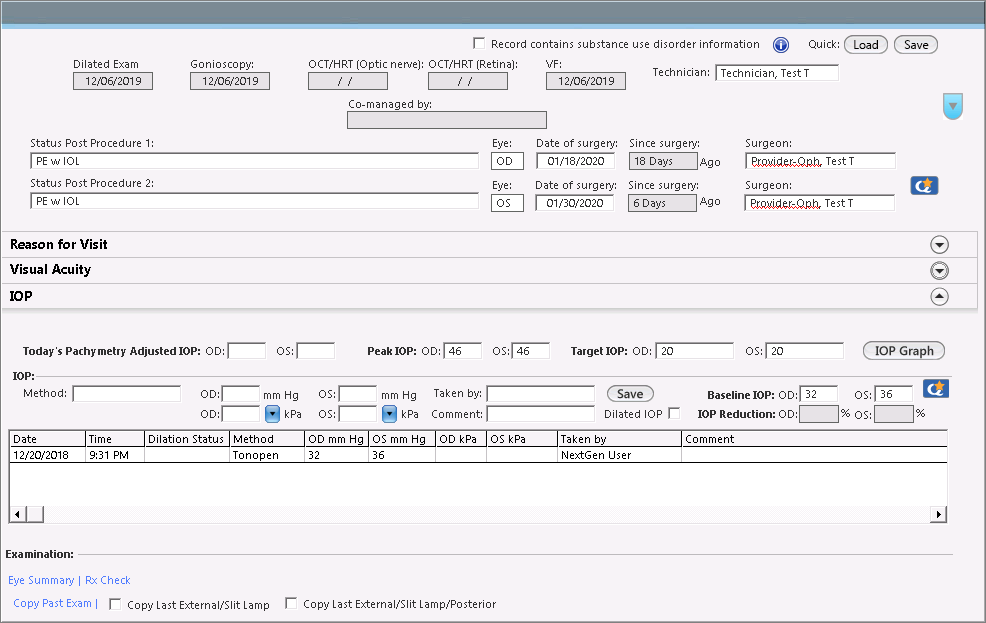
Task: Click the 18 Days since surgery field
Action: pyautogui.click(x=663, y=161)
